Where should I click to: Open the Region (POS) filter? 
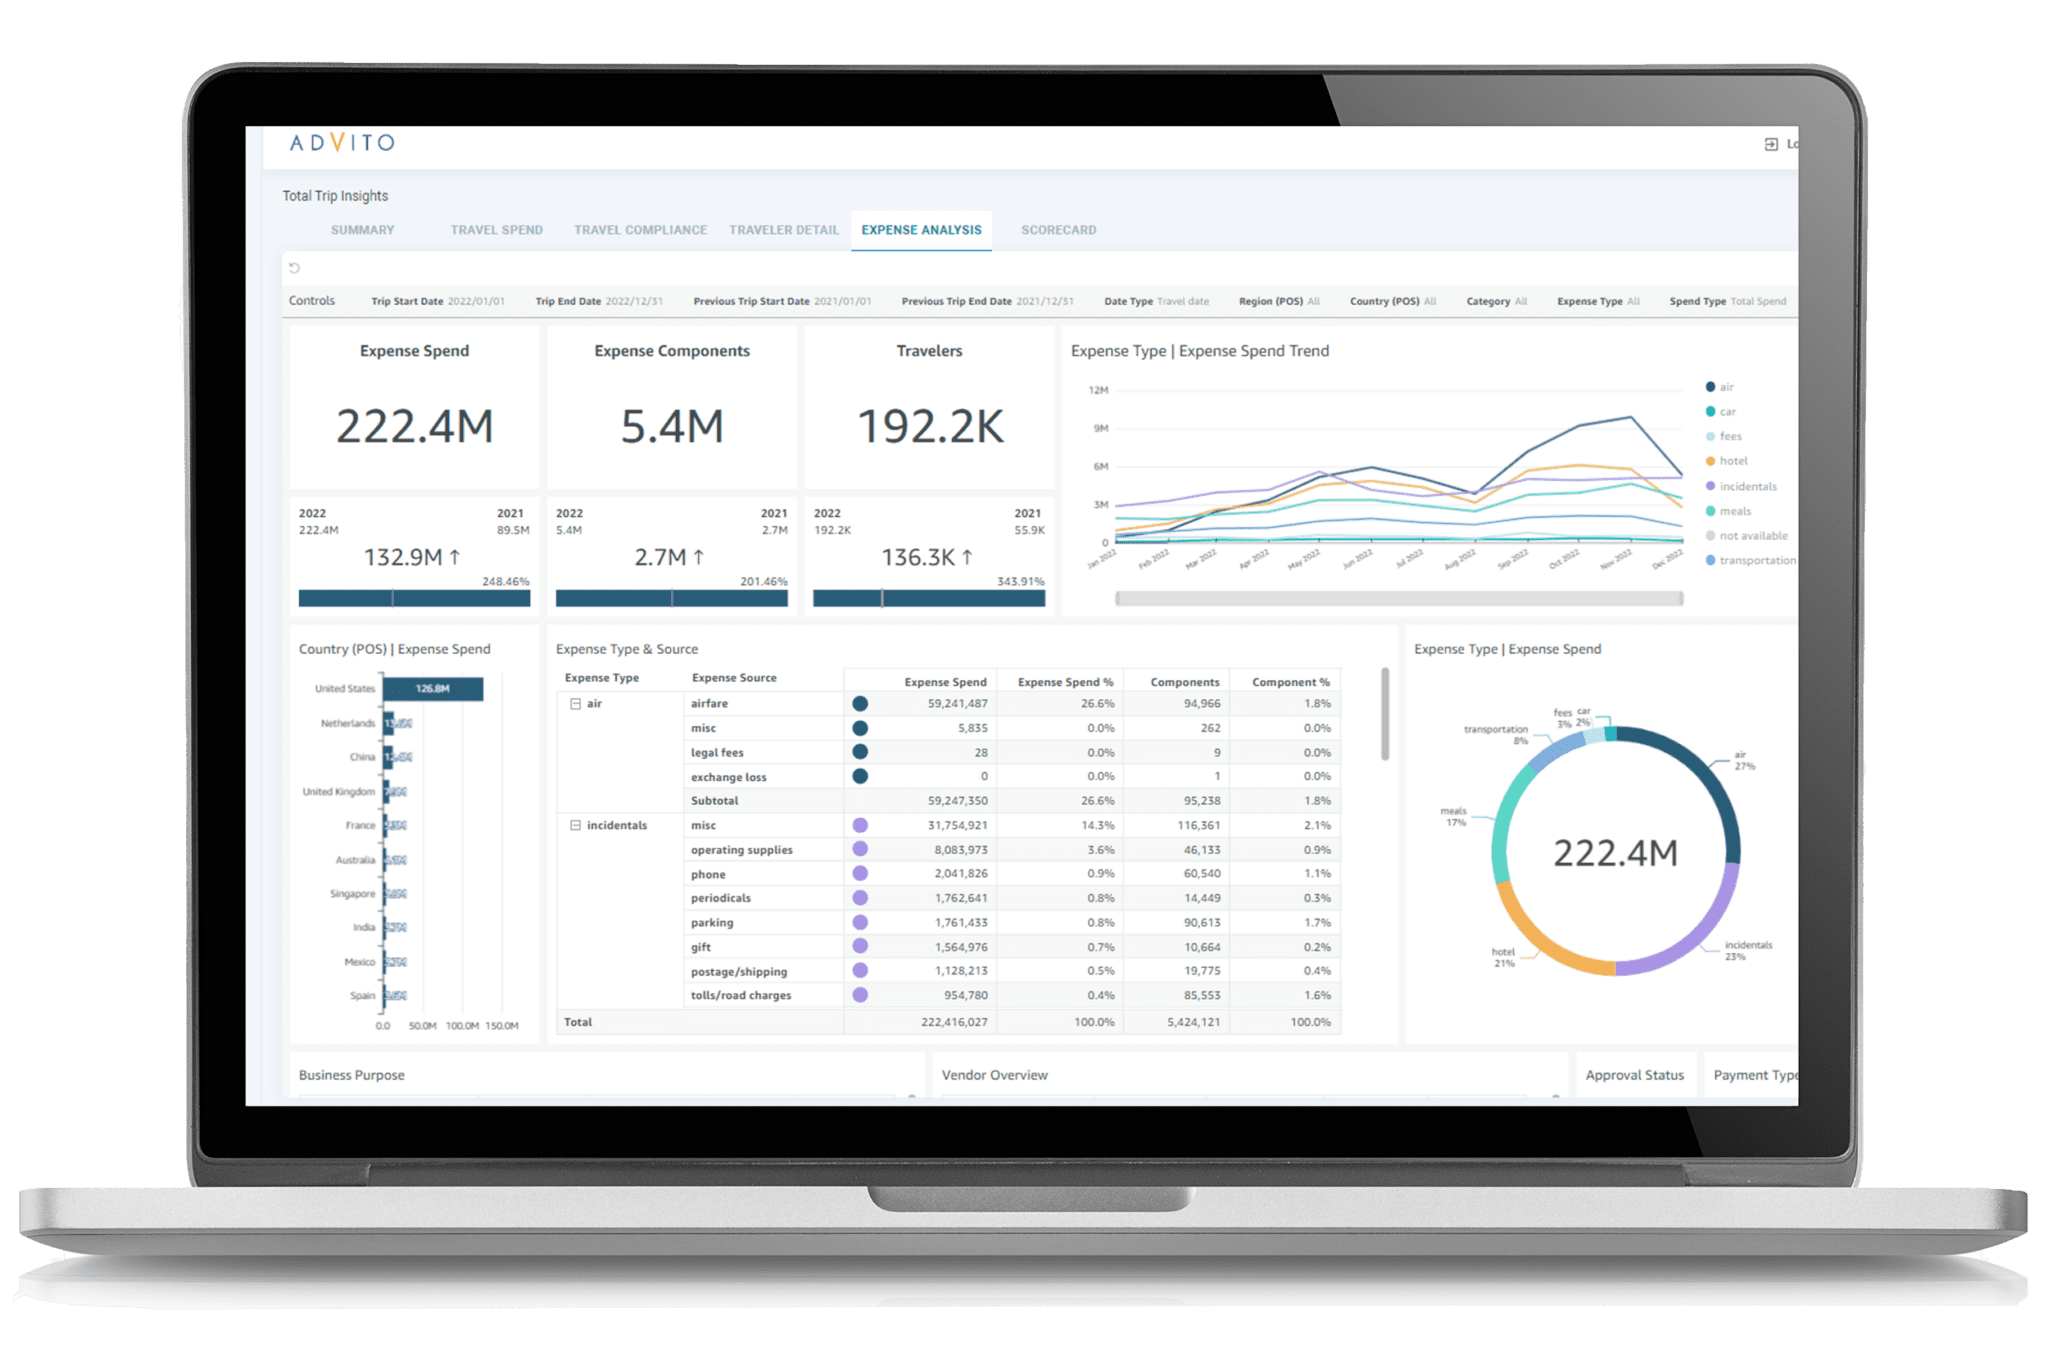coord(1279,301)
